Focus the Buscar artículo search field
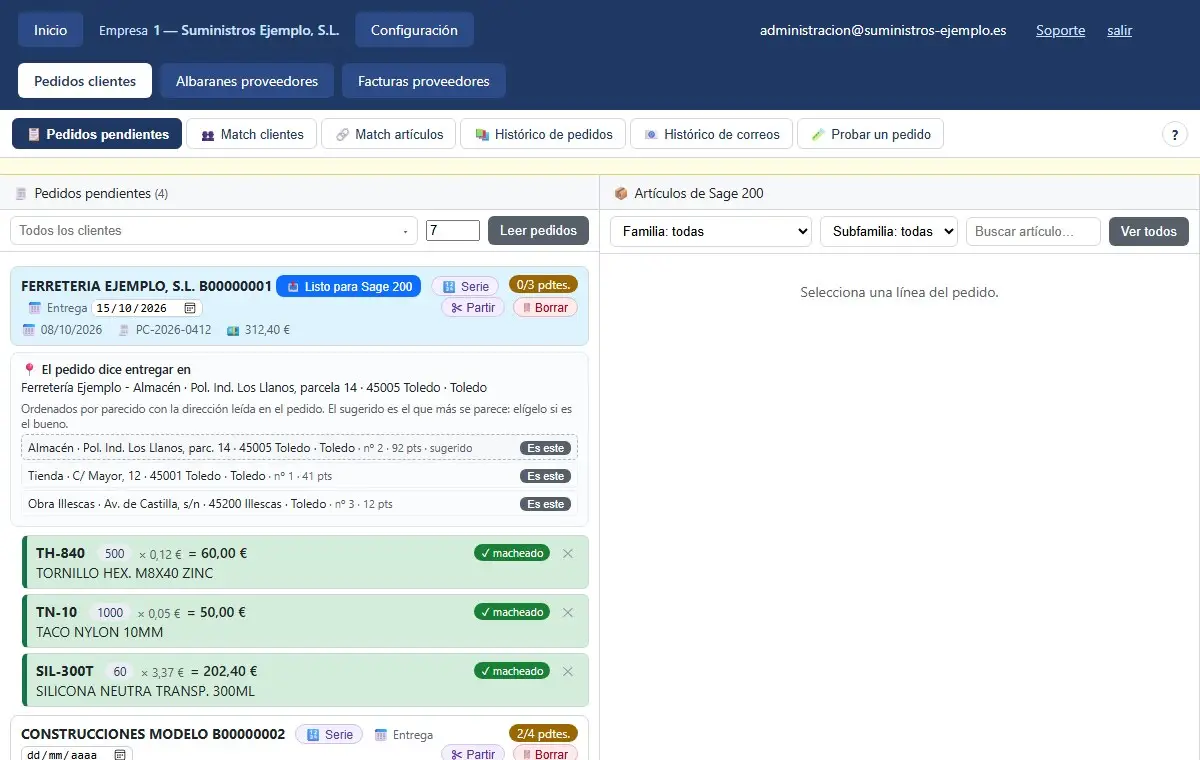The image size is (1200, 760). pos(1033,231)
